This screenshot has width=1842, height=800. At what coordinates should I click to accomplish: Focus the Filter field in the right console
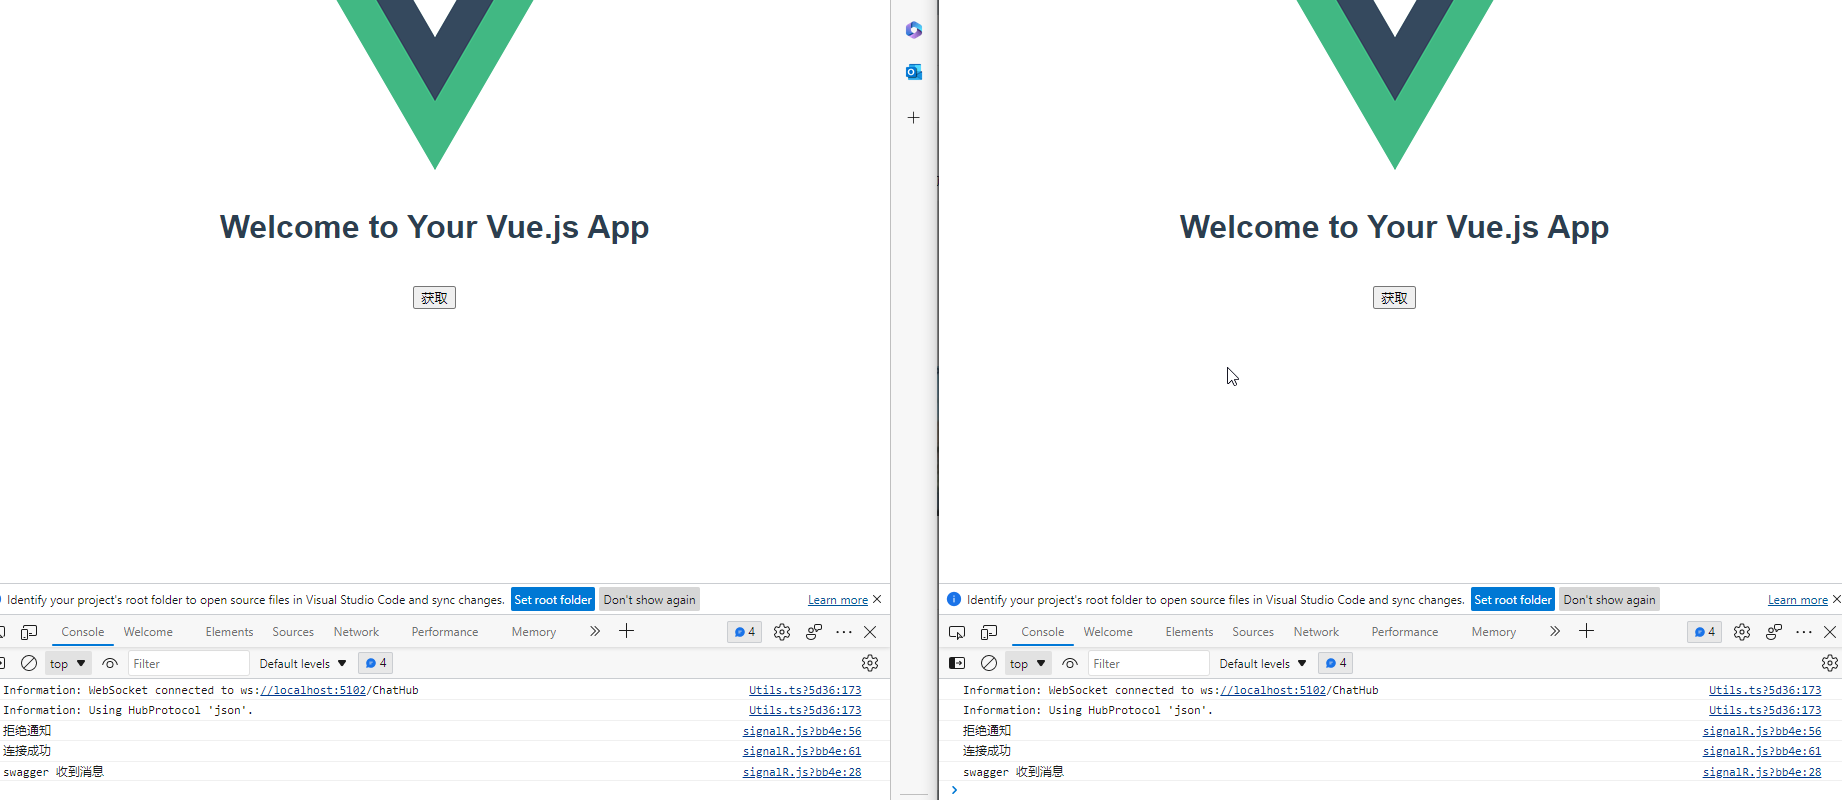(1148, 663)
